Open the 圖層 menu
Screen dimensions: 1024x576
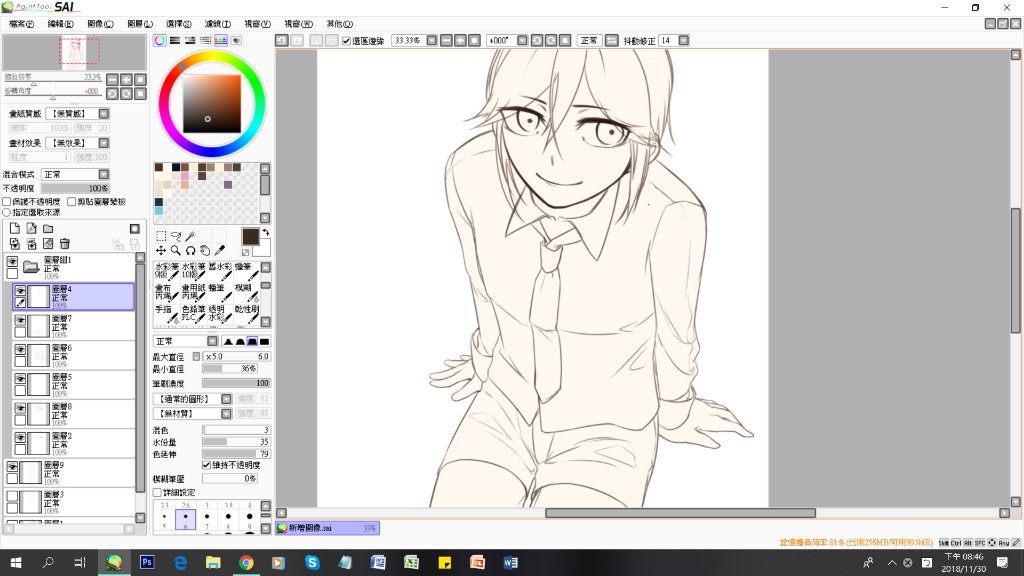pos(140,24)
